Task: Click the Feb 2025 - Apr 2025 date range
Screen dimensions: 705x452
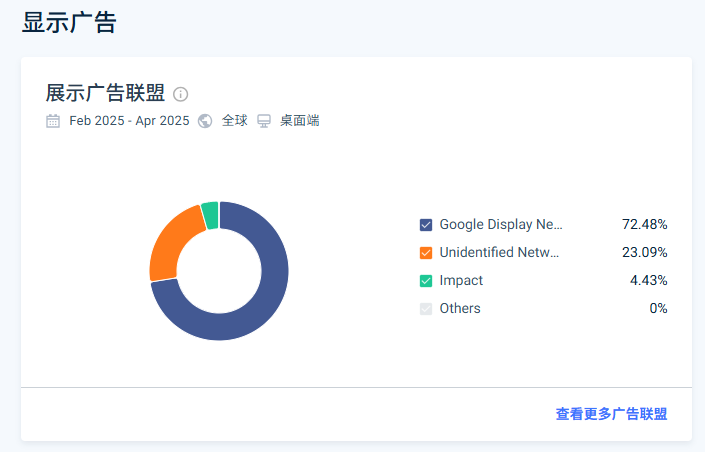Action: click(x=129, y=121)
